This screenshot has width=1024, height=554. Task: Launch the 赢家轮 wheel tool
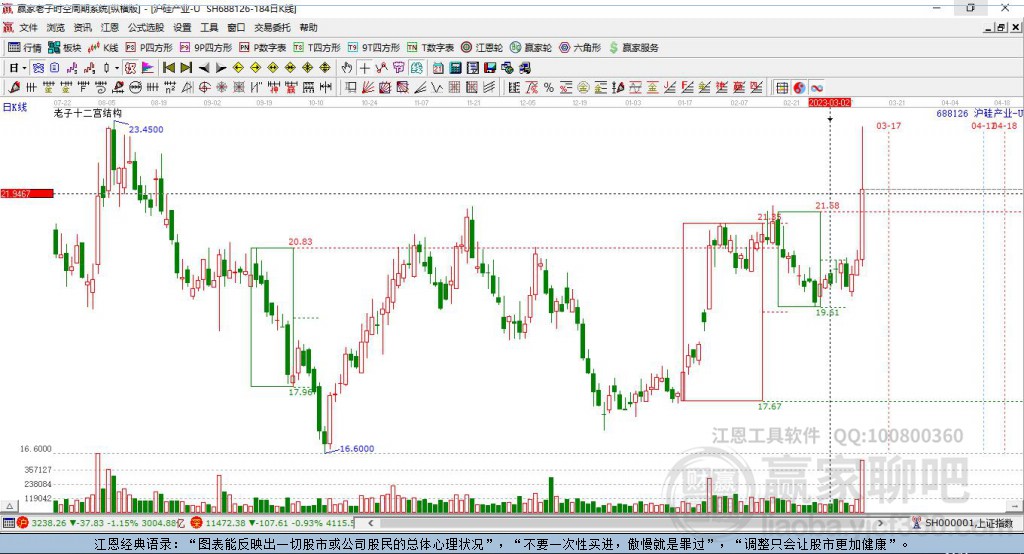click(x=530, y=48)
